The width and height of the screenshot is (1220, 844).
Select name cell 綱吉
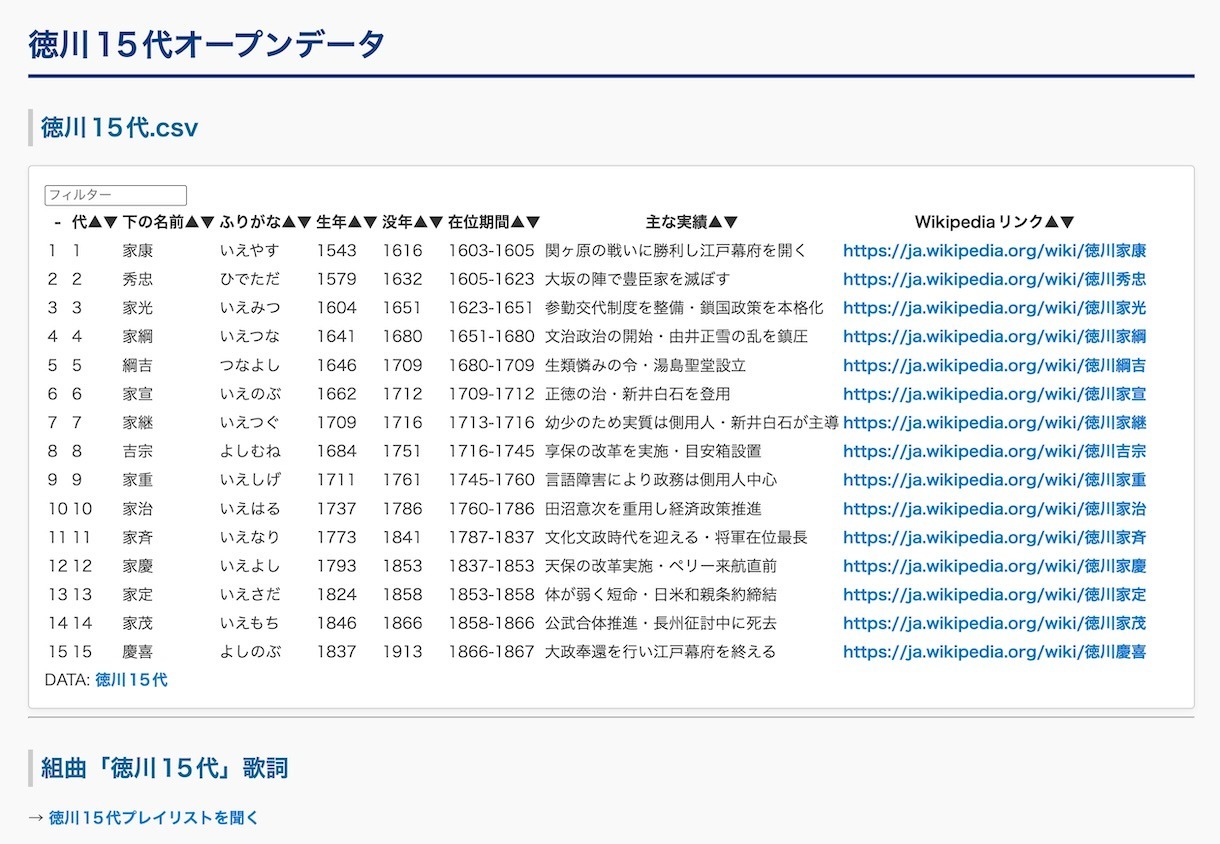(x=138, y=365)
